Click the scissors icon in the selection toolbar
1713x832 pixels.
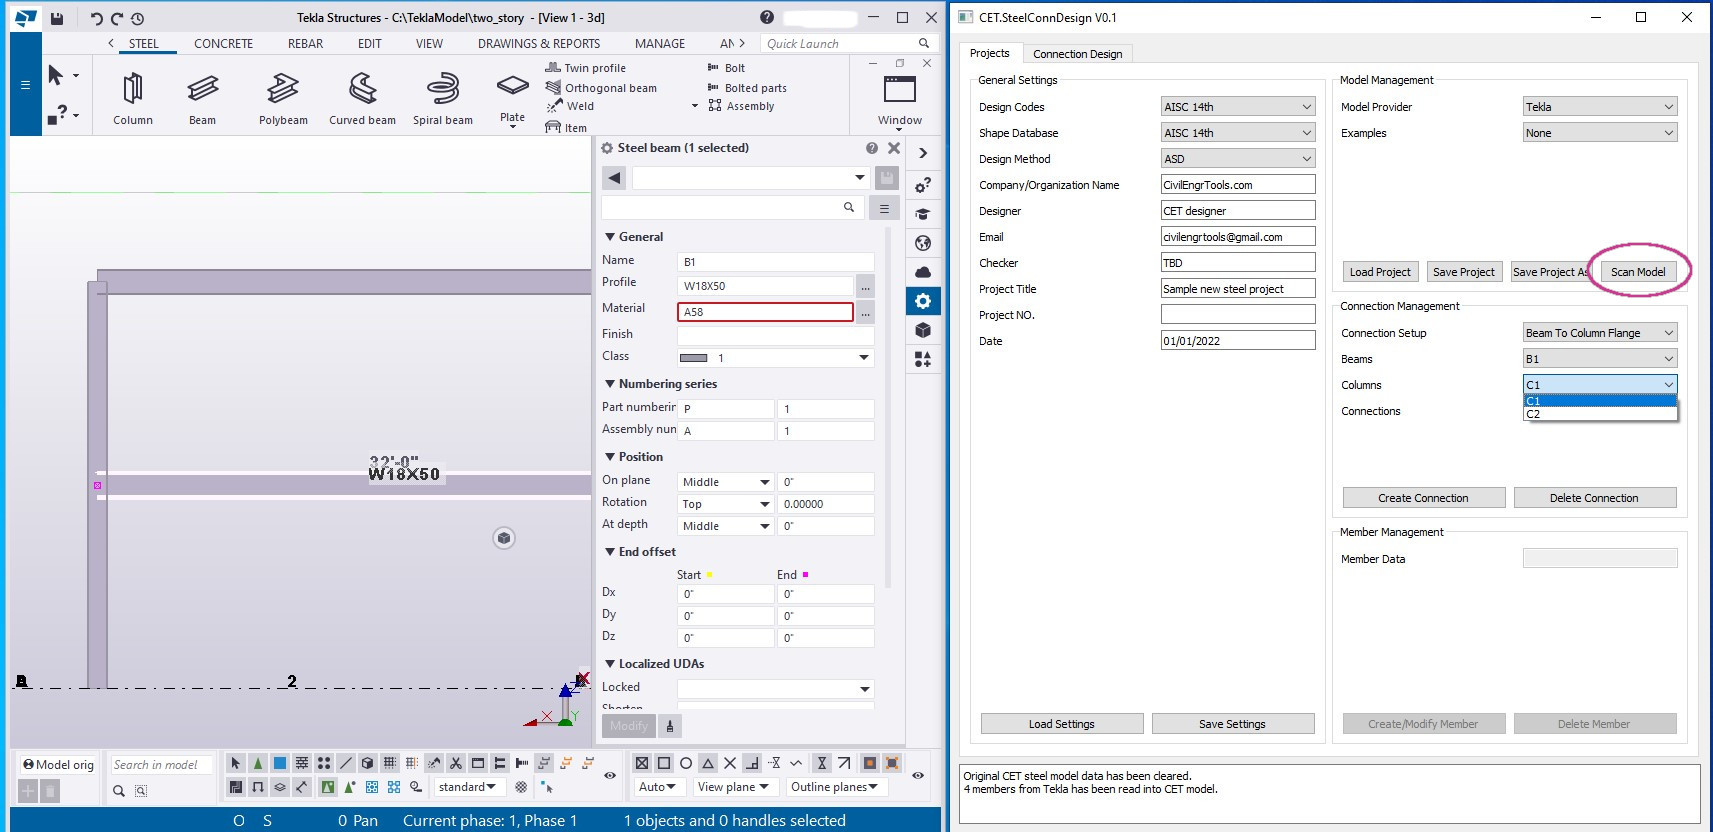click(456, 763)
